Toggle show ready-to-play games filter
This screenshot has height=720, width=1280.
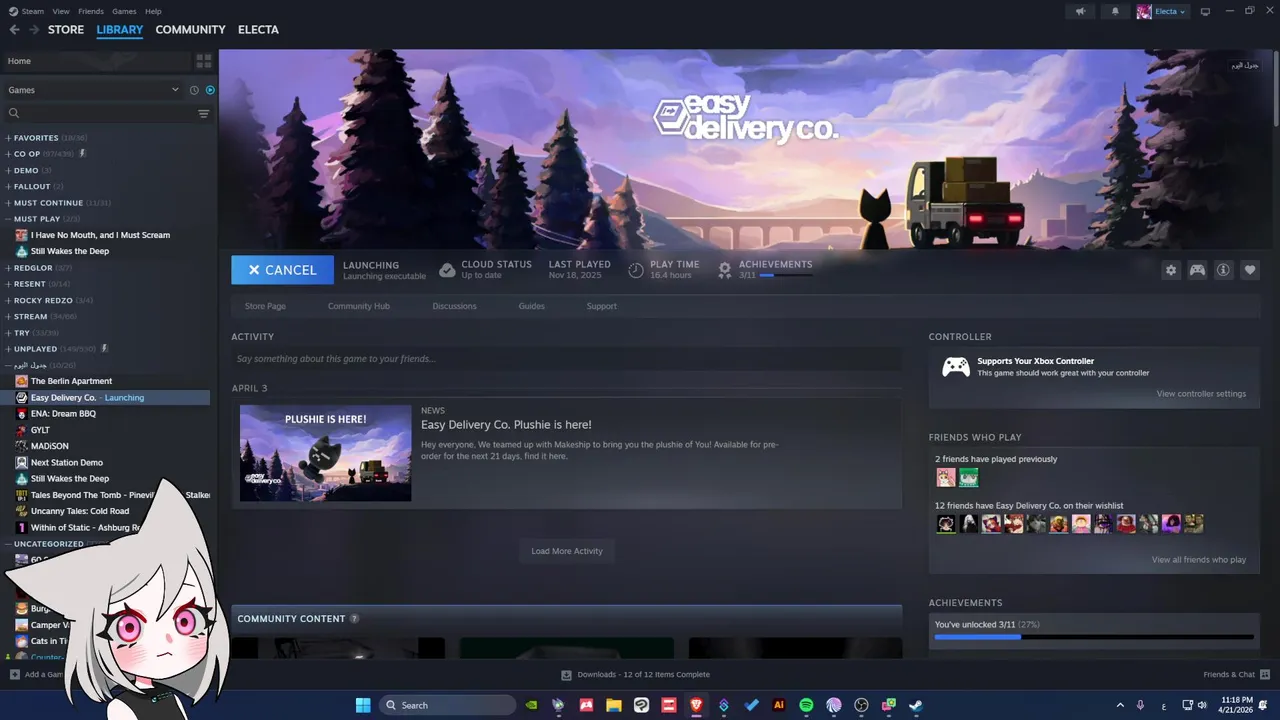210,90
